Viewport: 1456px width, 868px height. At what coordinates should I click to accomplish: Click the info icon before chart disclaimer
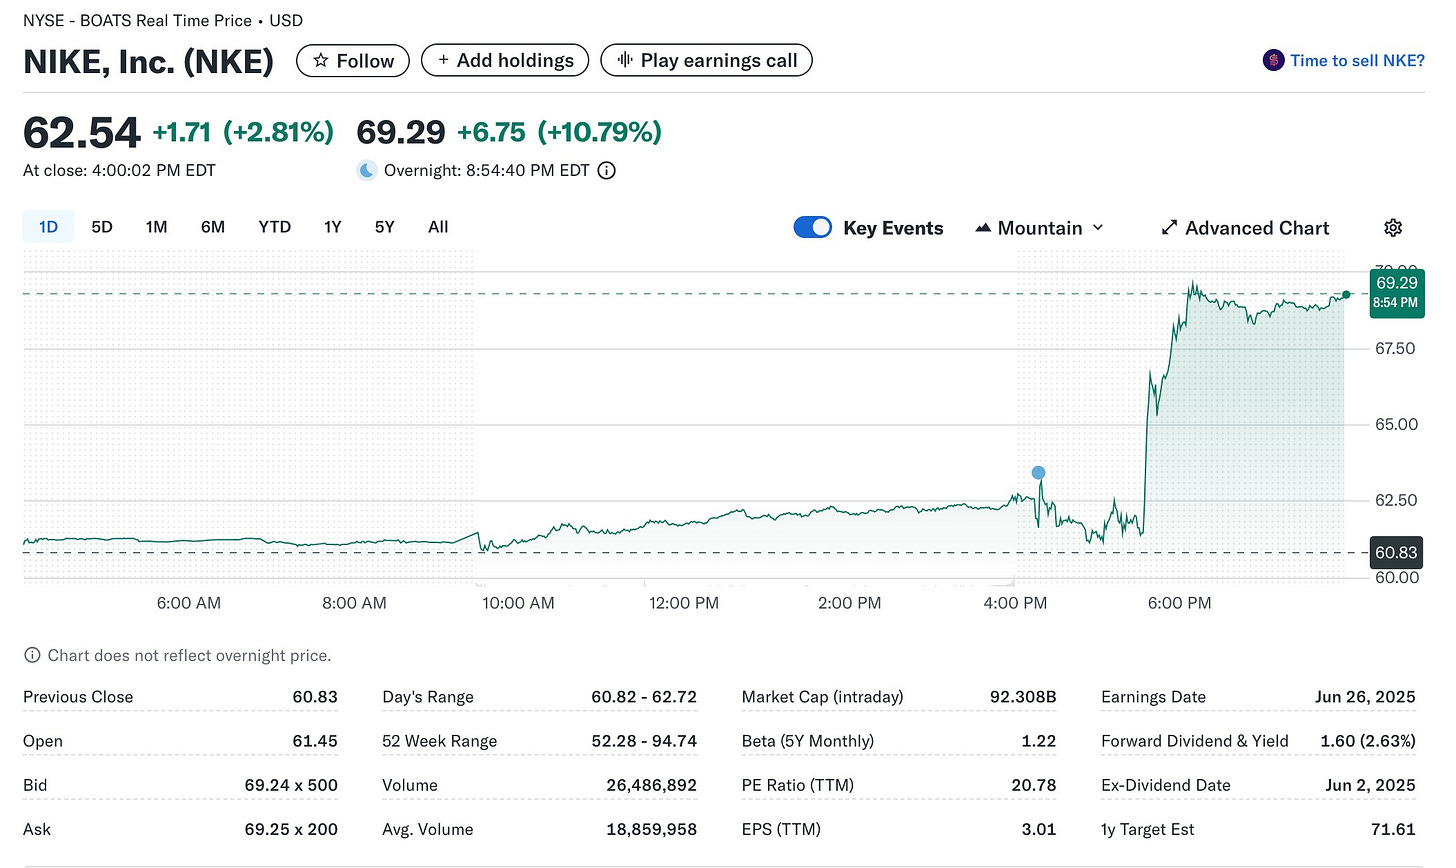(32, 656)
